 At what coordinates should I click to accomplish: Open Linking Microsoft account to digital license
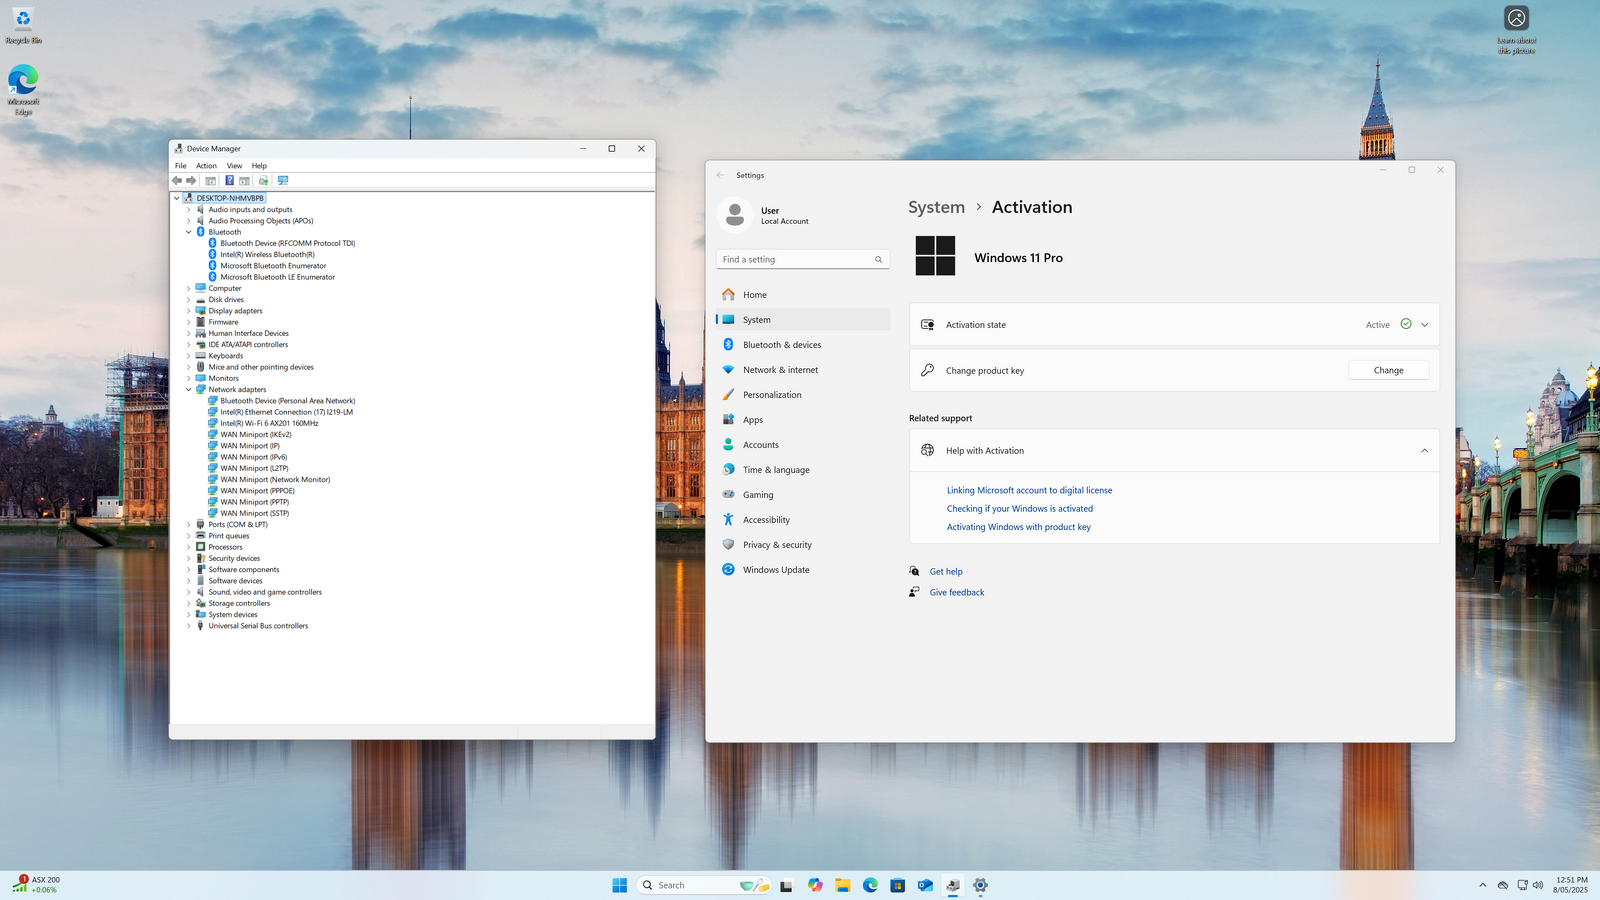click(1029, 491)
